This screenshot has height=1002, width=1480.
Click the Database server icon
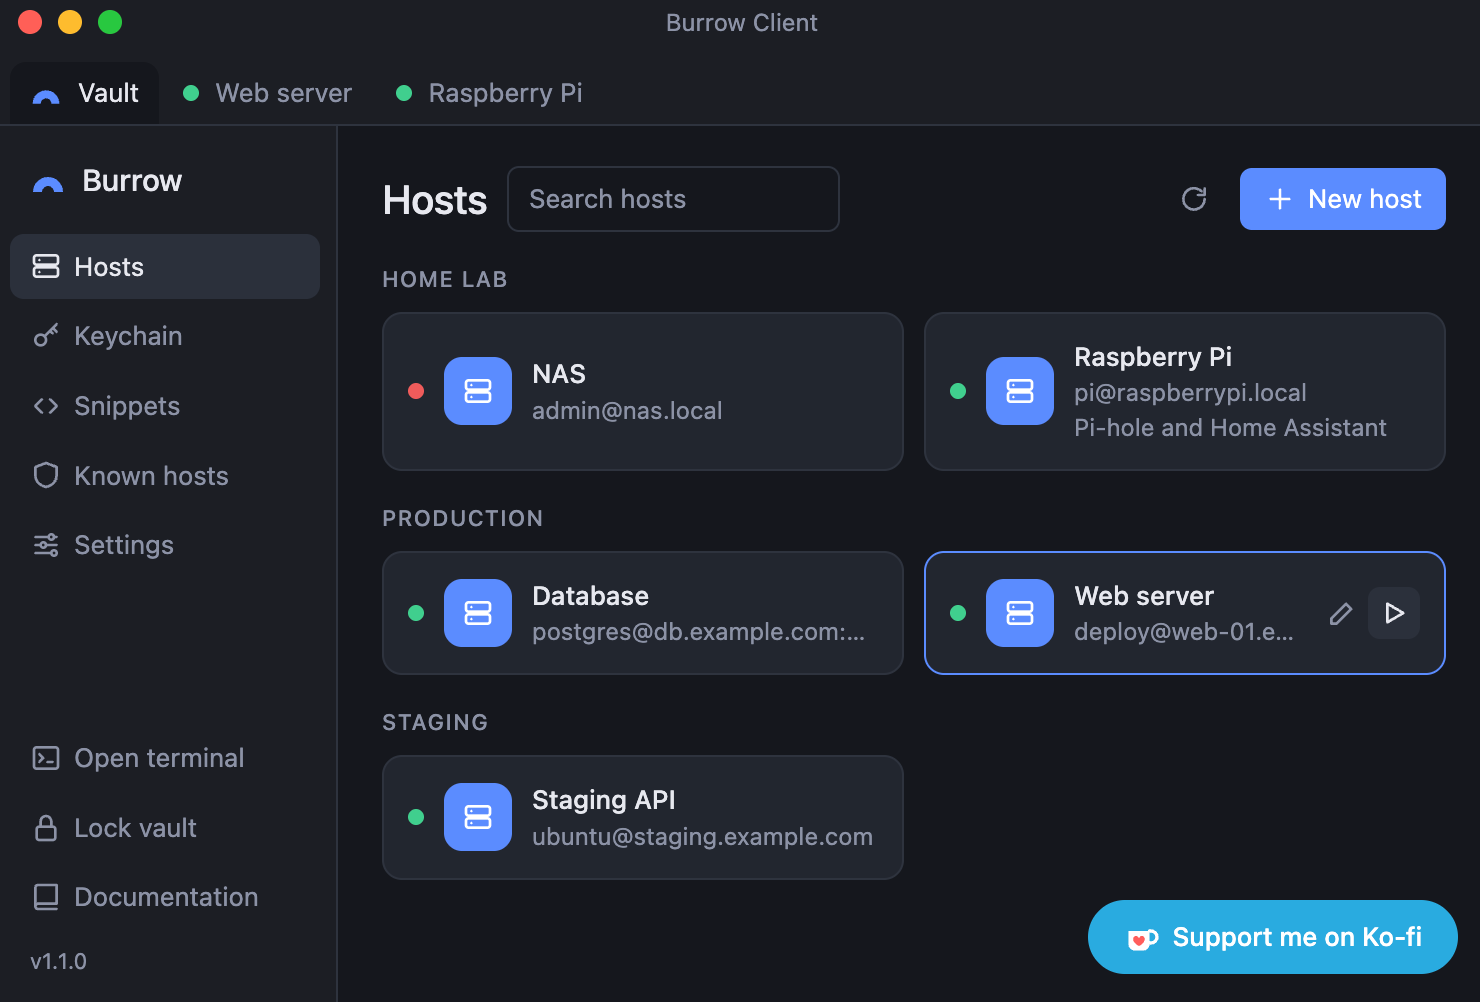[x=478, y=613]
